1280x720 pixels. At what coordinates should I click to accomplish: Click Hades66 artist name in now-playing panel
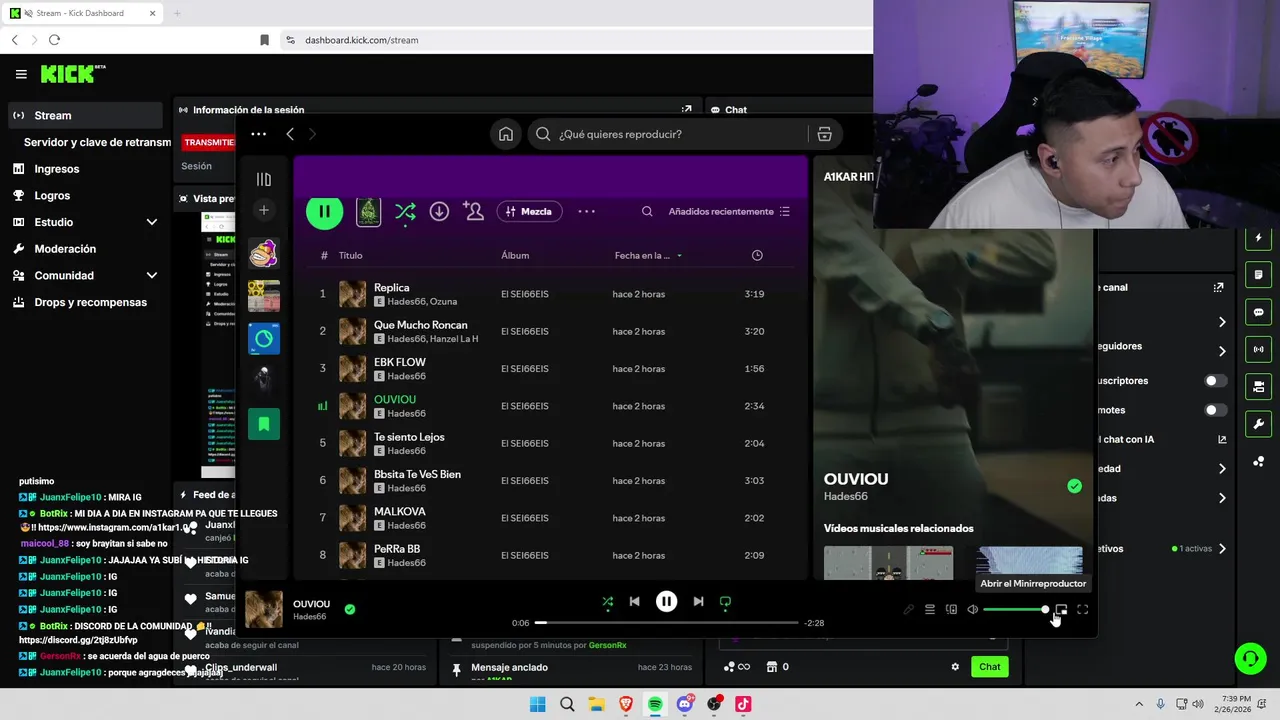click(x=846, y=496)
